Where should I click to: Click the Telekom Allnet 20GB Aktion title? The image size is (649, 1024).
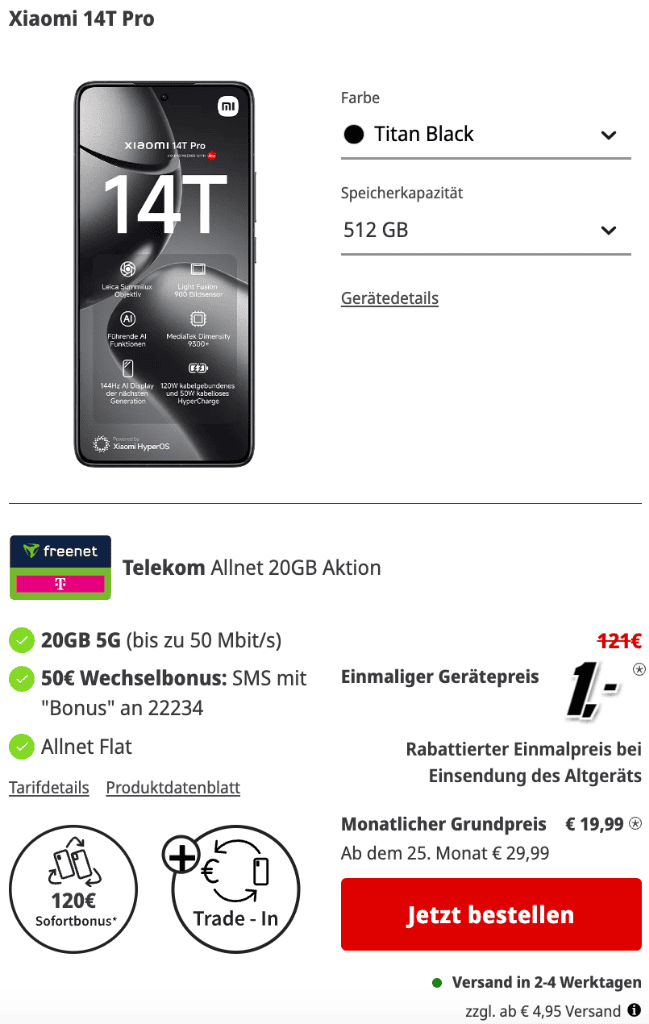coord(251,568)
